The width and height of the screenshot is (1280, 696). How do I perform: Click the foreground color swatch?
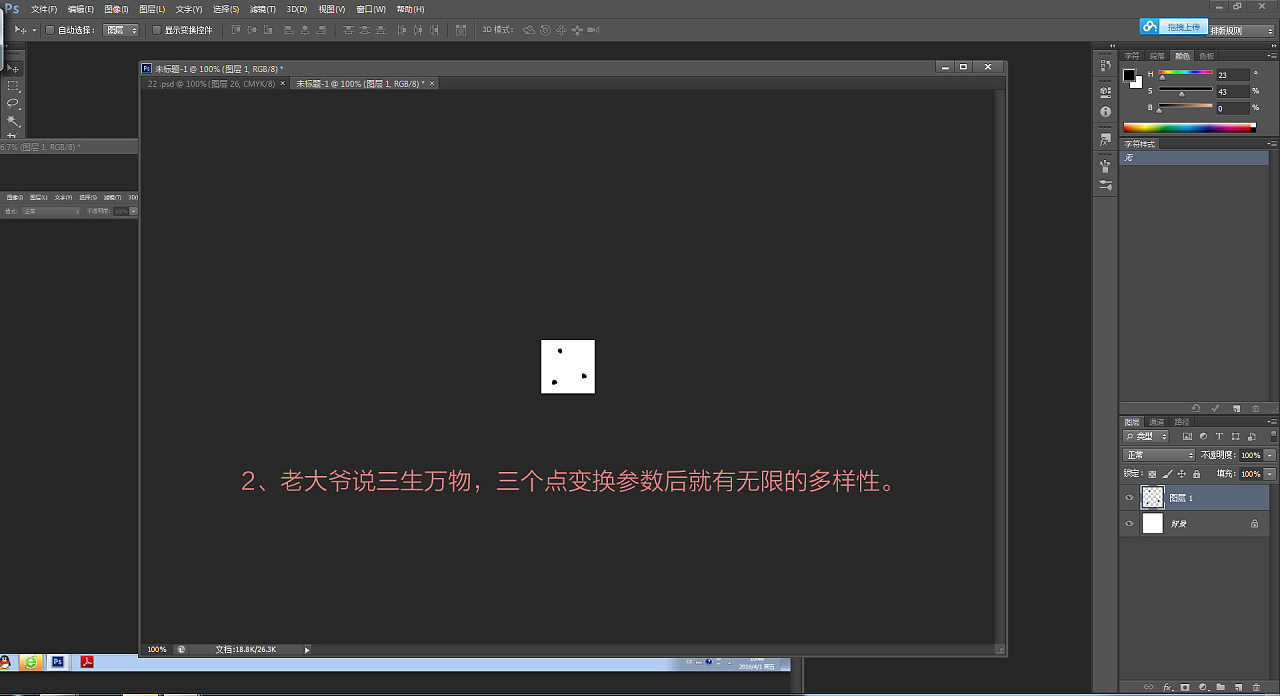click(x=1129, y=75)
